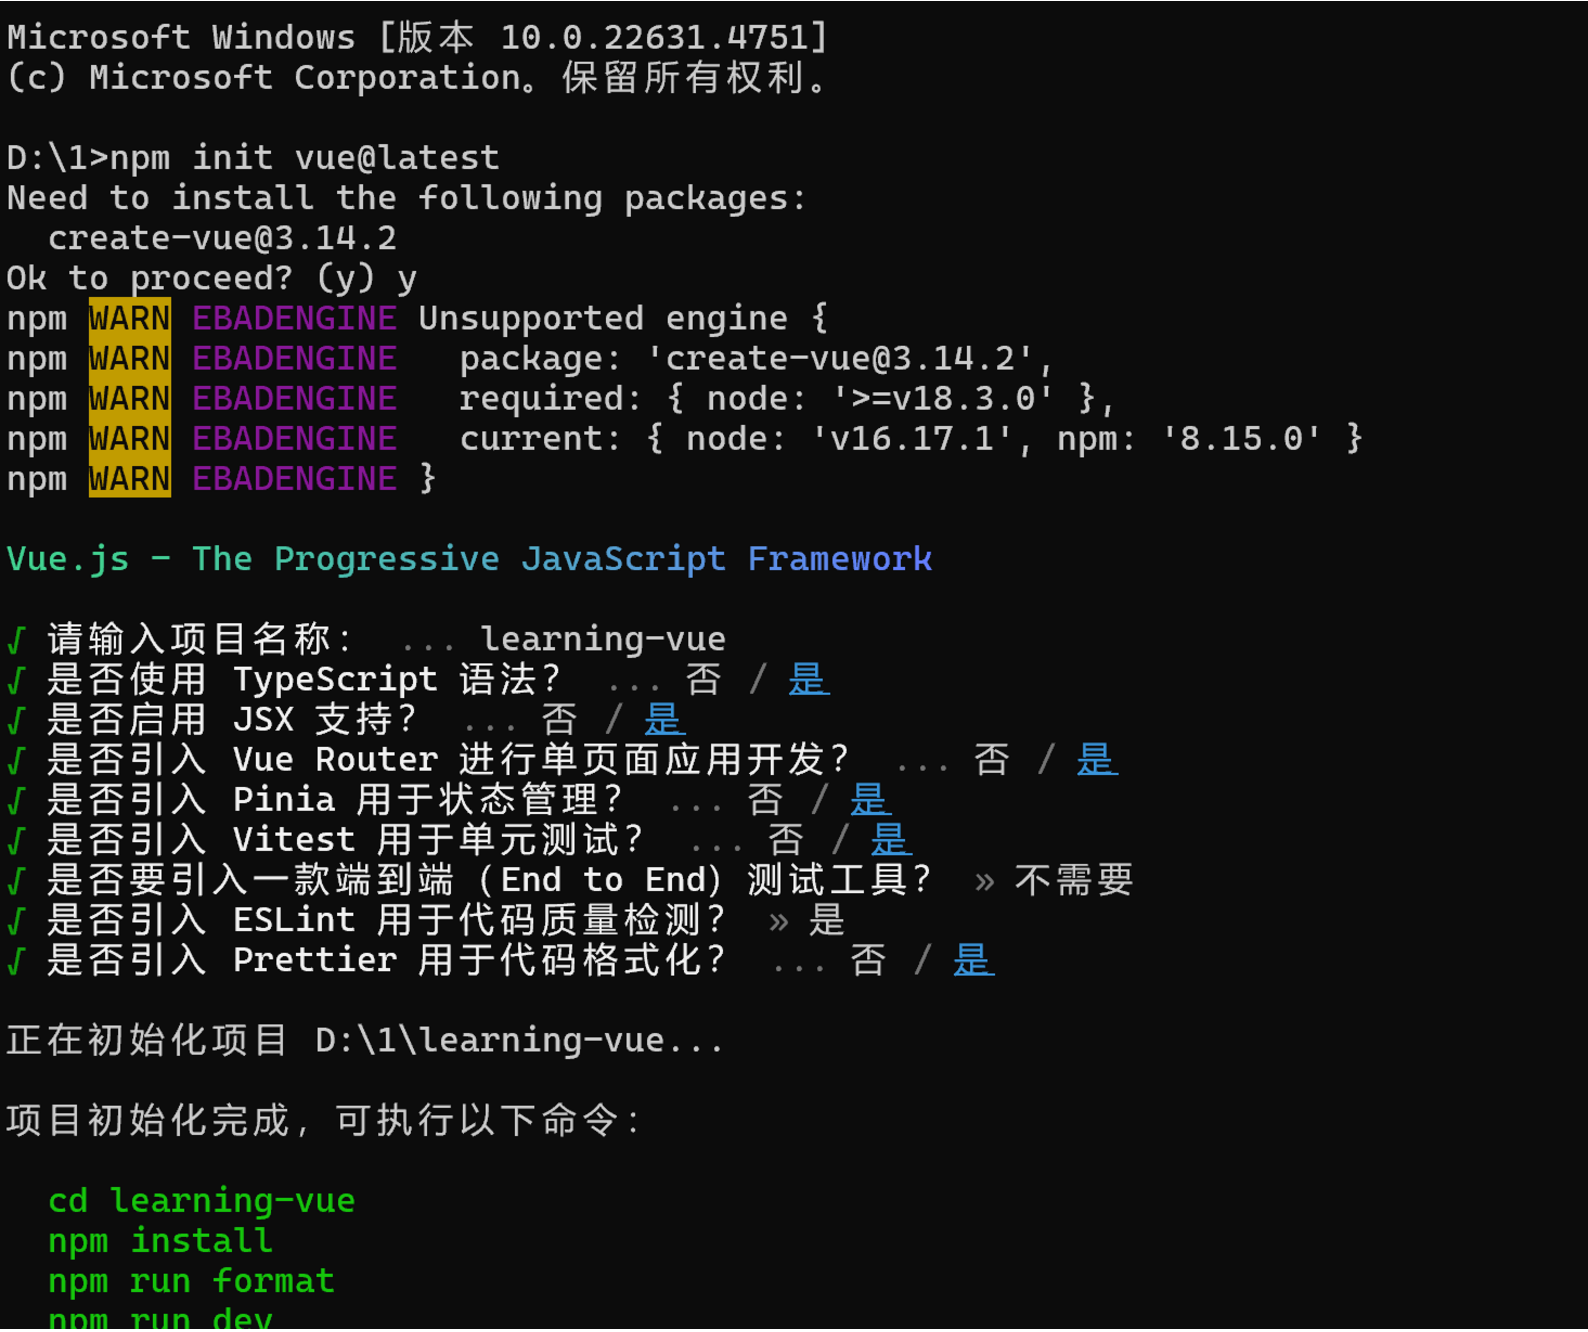Select 是 for the TypeScript option
This screenshot has width=1588, height=1332.
tap(808, 680)
